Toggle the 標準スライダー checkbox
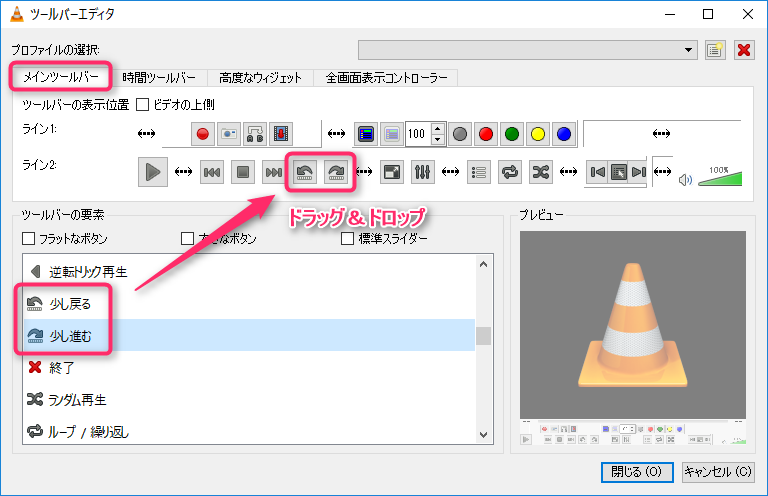768x496 pixels. click(x=348, y=239)
